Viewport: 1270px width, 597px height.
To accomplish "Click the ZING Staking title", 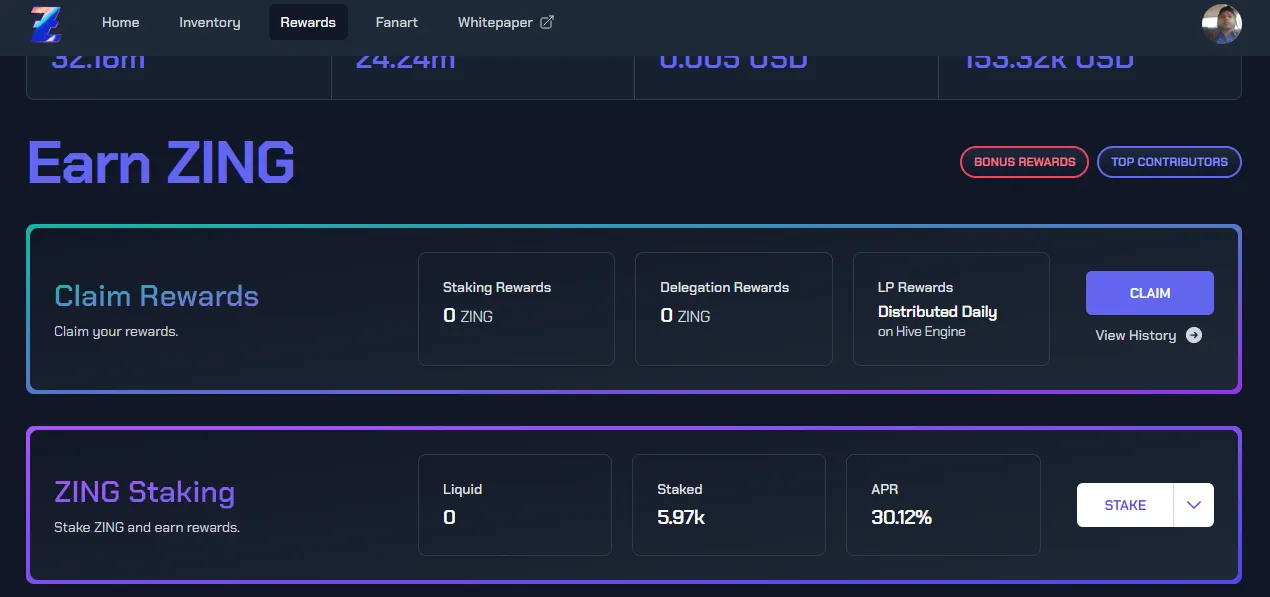I will coord(144,492).
